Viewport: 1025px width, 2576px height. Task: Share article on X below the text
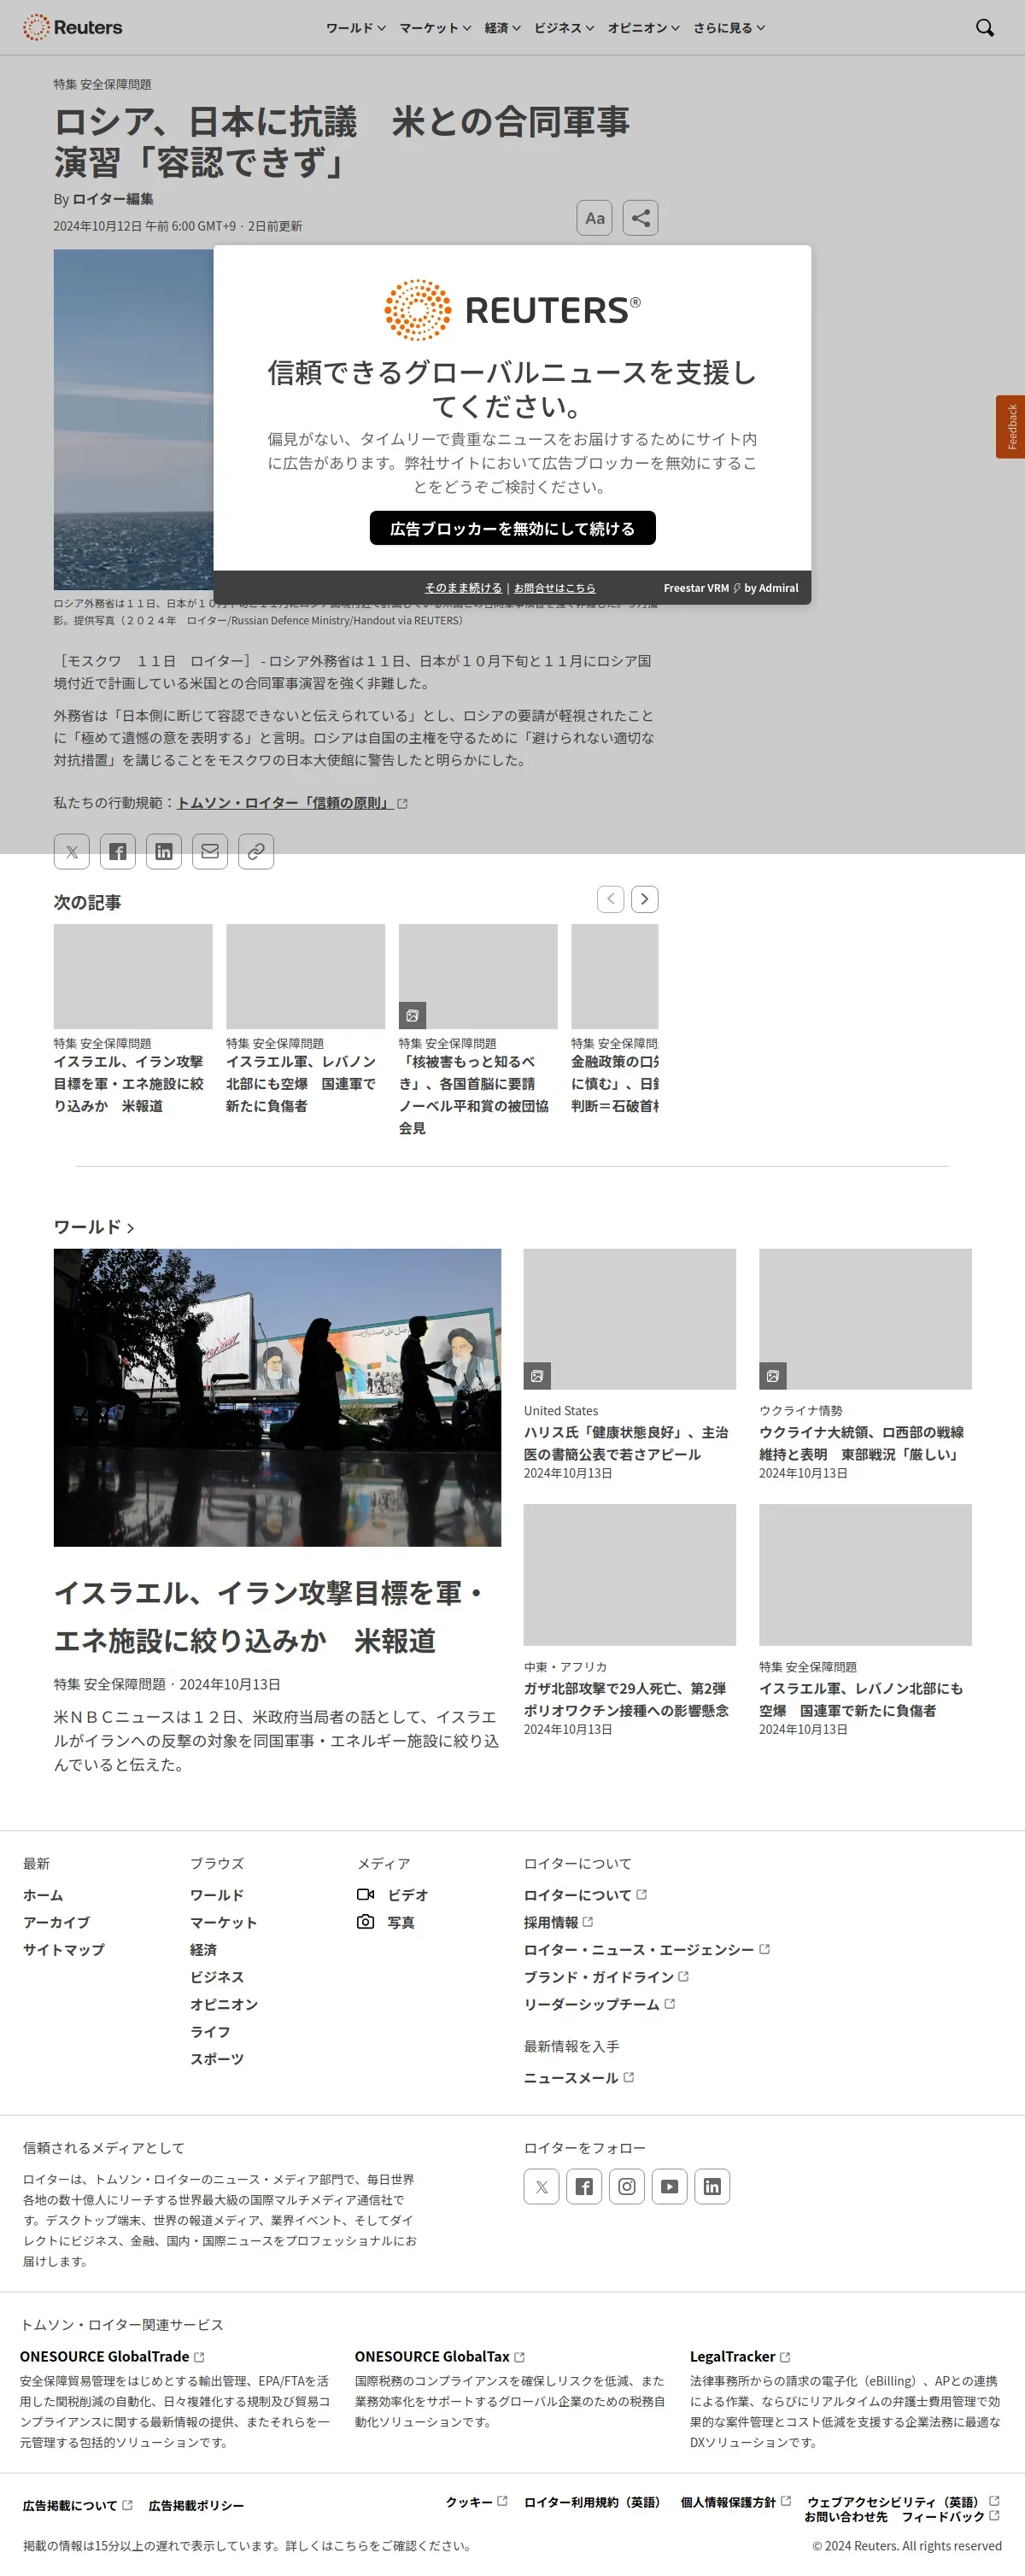point(72,851)
